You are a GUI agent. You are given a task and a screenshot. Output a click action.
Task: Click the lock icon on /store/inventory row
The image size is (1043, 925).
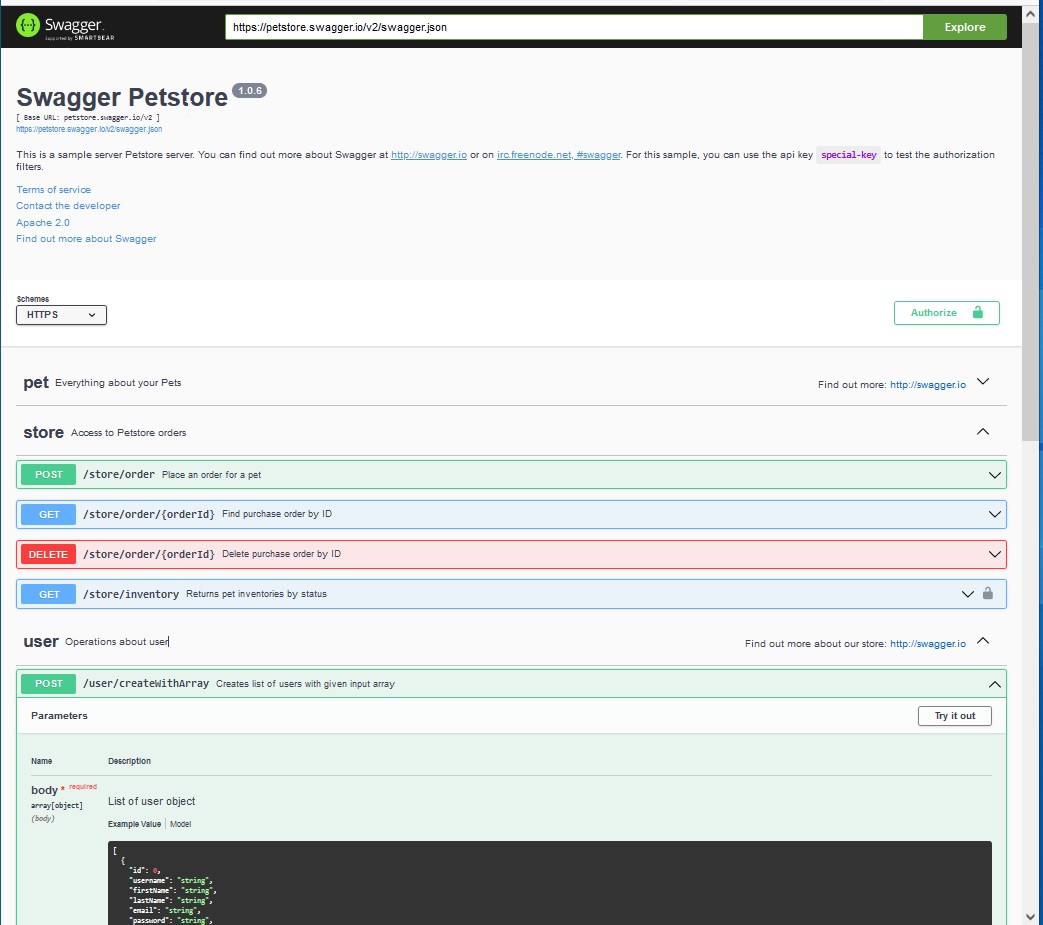pos(988,593)
